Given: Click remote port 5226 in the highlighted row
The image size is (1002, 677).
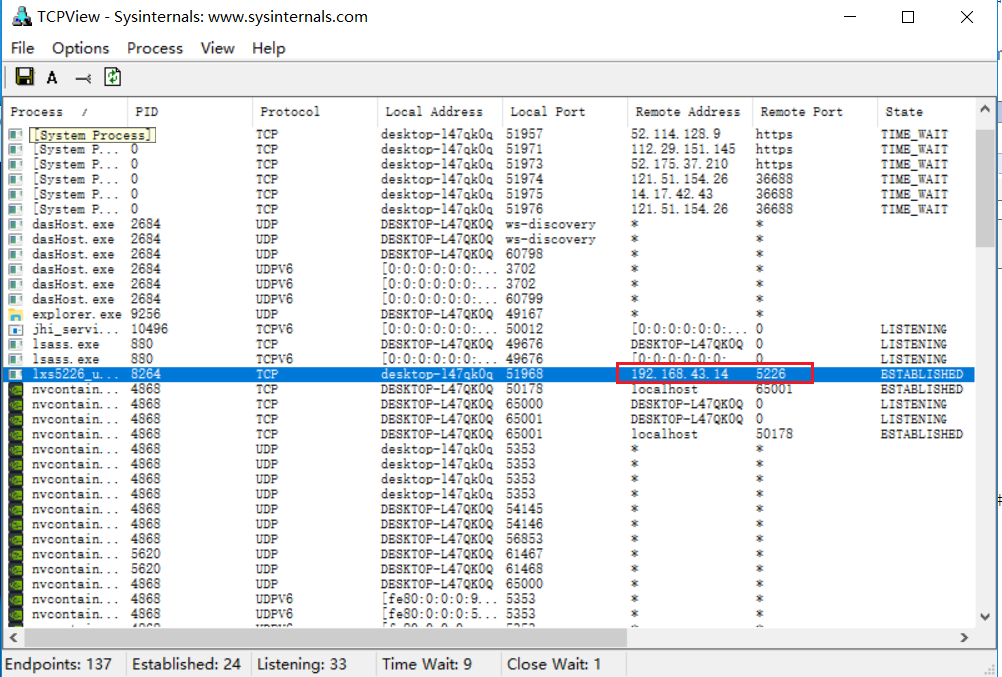Looking at the screenshot, I should point(771,374).
